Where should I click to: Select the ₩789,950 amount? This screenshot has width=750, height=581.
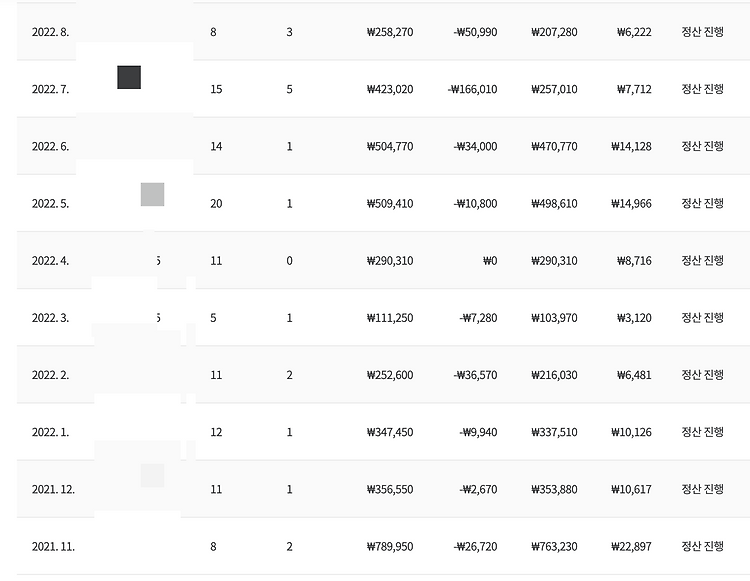point(390,547)
